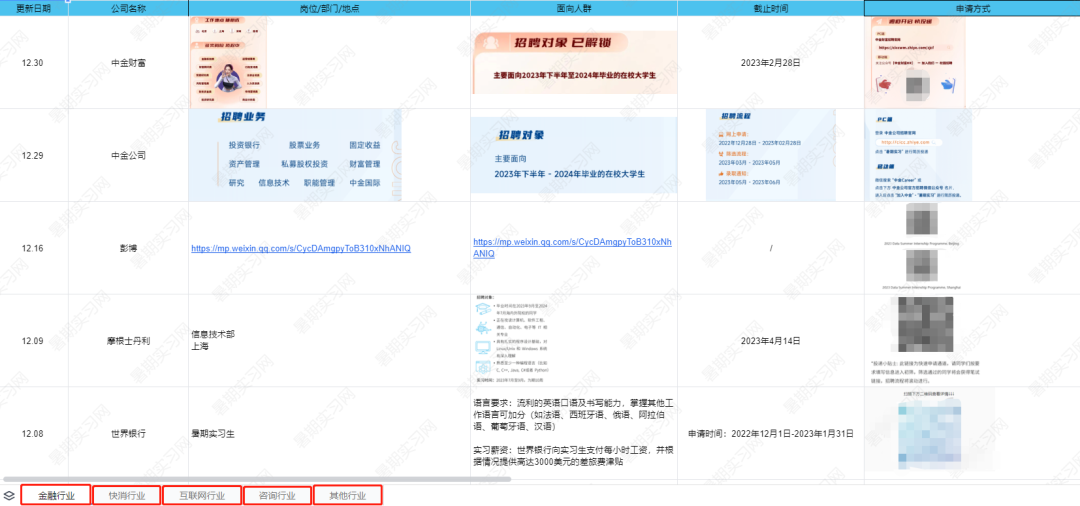Open the 彭博 WeChat link in 岗位 column

tap(301, 248)
